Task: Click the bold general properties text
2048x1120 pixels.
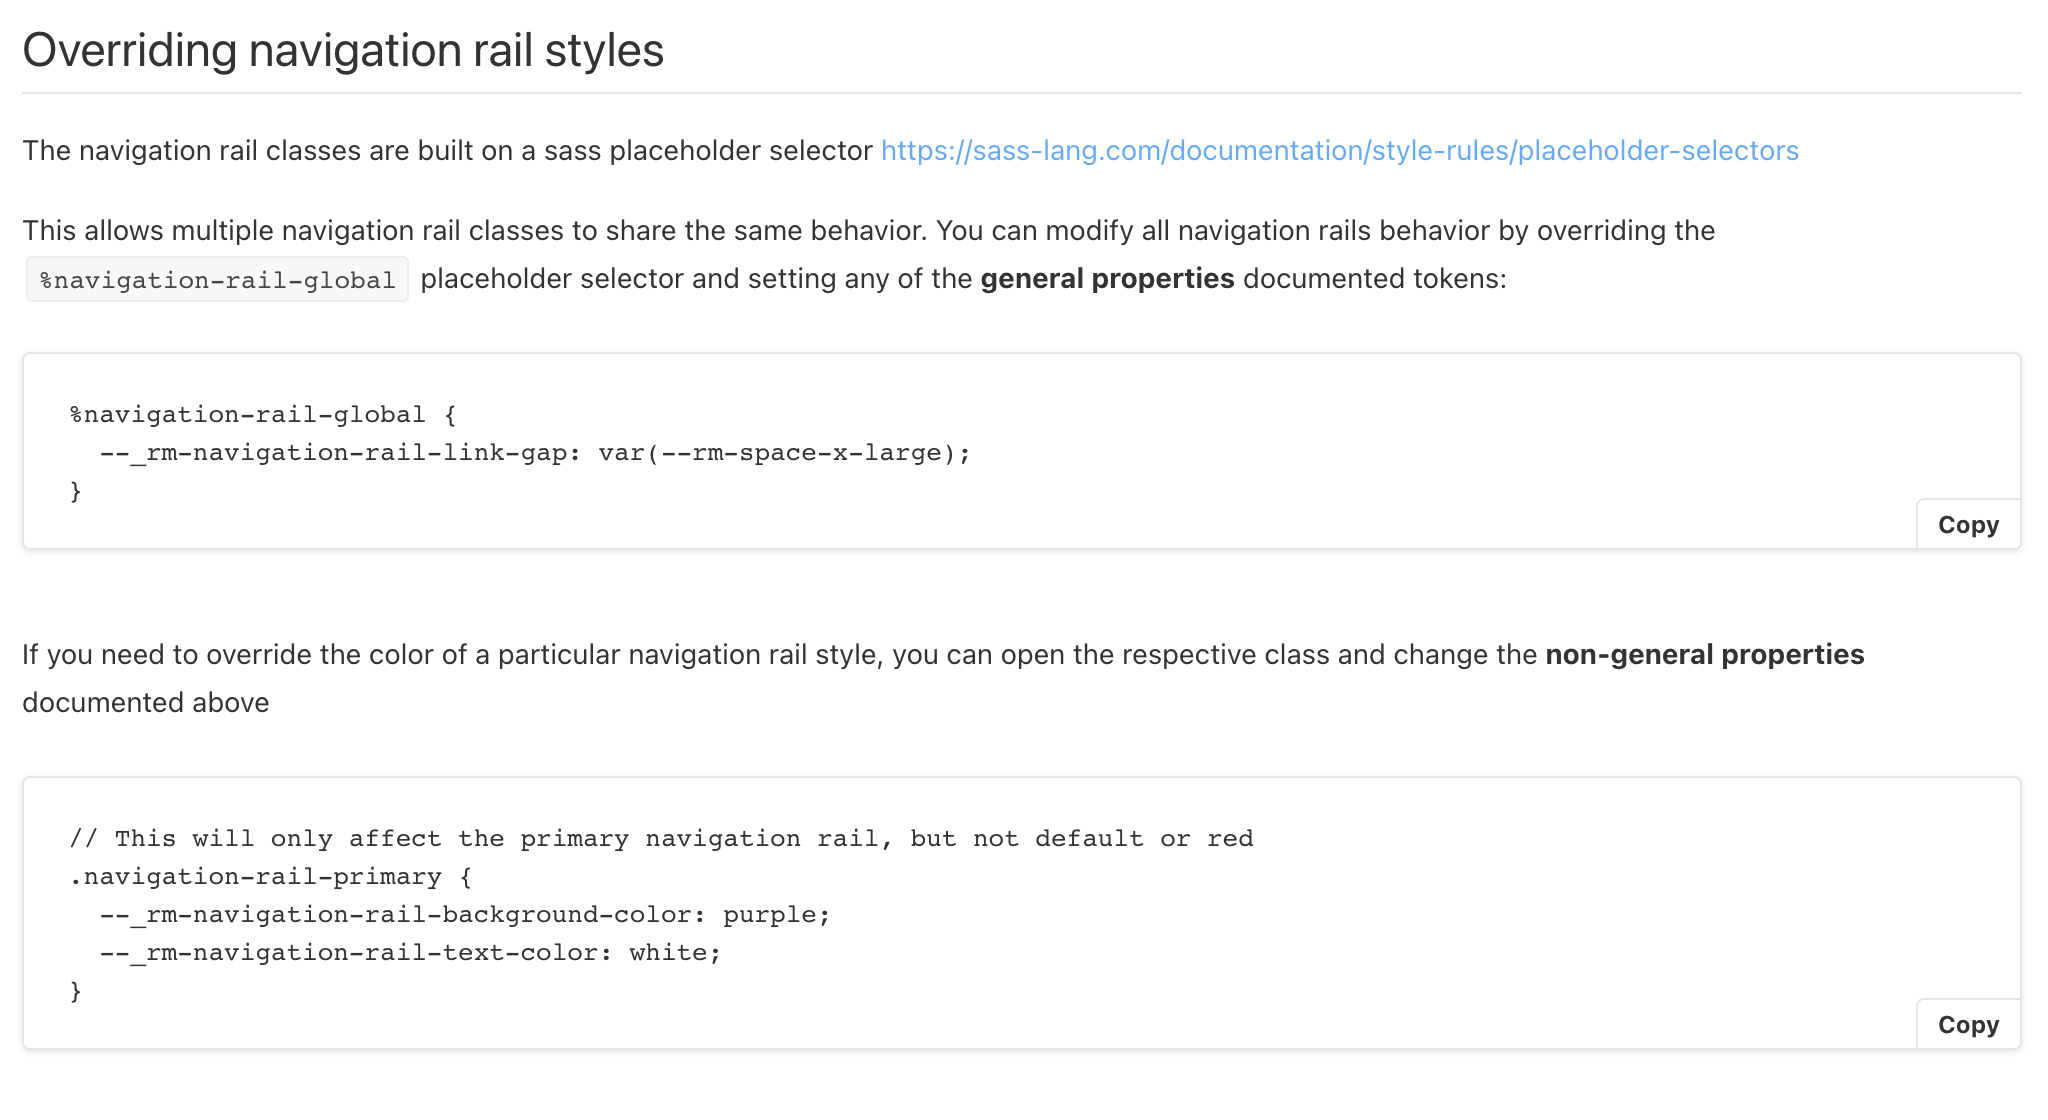Action: click(1107, 279)
